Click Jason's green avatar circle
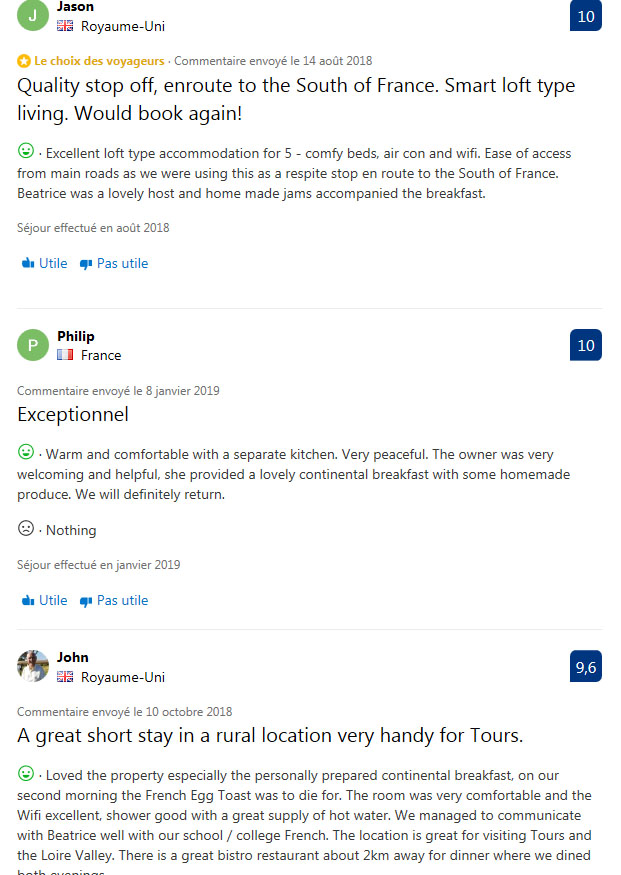 pyautogui.click(x=33, y=16)
